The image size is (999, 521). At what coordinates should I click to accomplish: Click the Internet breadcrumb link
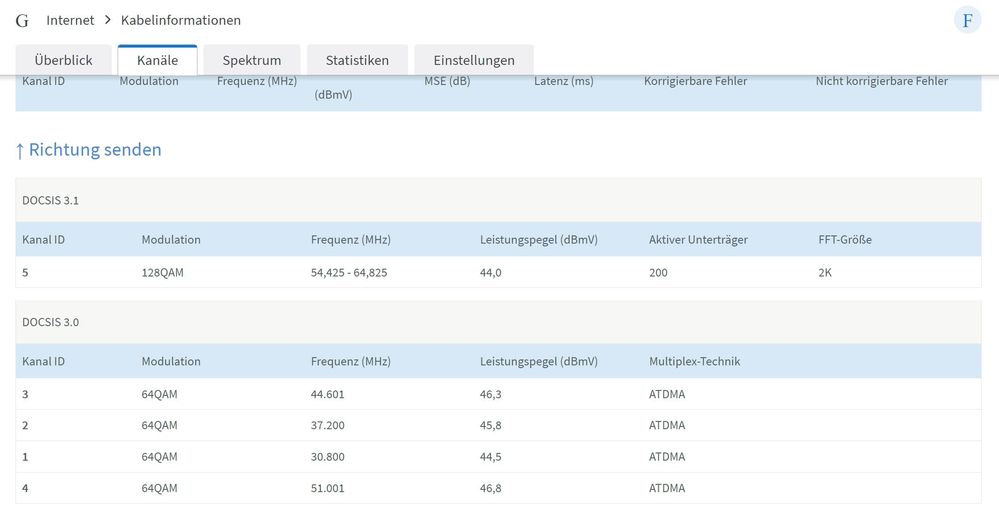click(x=70, y=20)
